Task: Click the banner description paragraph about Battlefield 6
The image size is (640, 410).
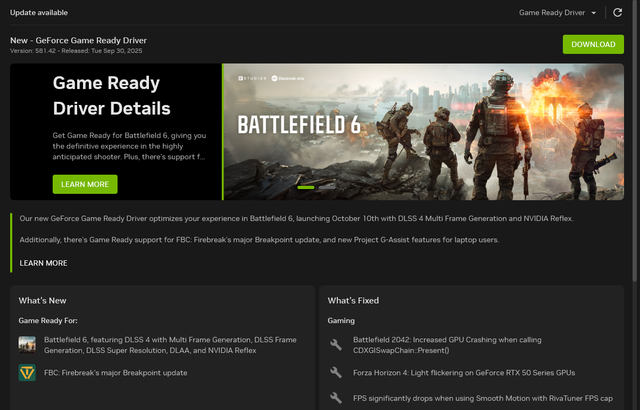Action: click(x=129, y=146)
